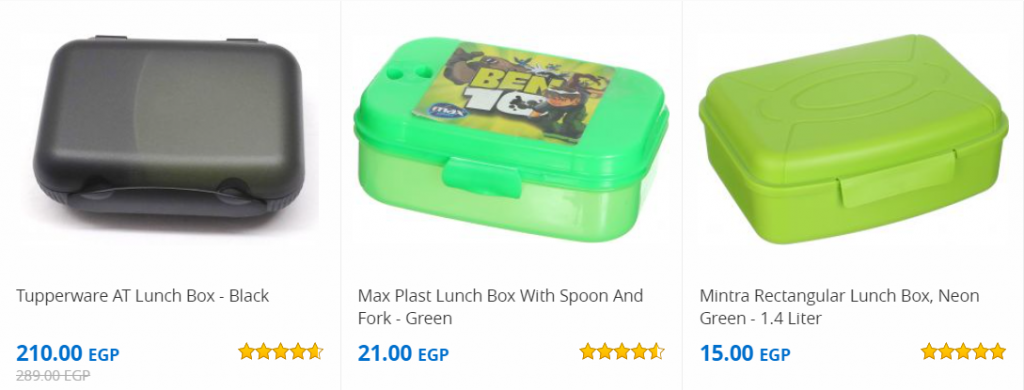1024x390 pixels.
Task: Click the first star of Tupperware rating
Action: [x=246, y=351]
